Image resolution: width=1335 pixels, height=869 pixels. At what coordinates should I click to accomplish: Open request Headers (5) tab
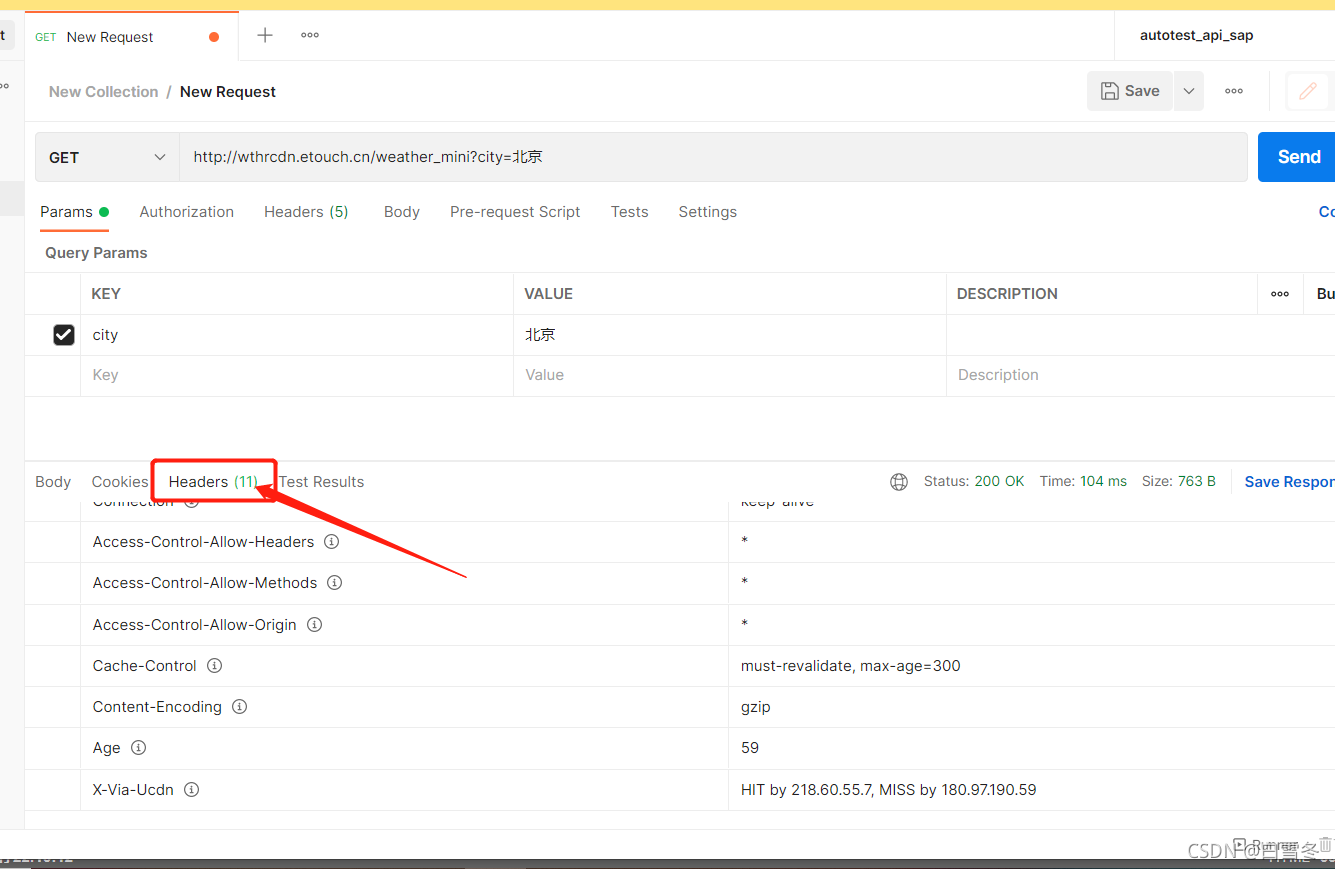click(x=306, y=212)
